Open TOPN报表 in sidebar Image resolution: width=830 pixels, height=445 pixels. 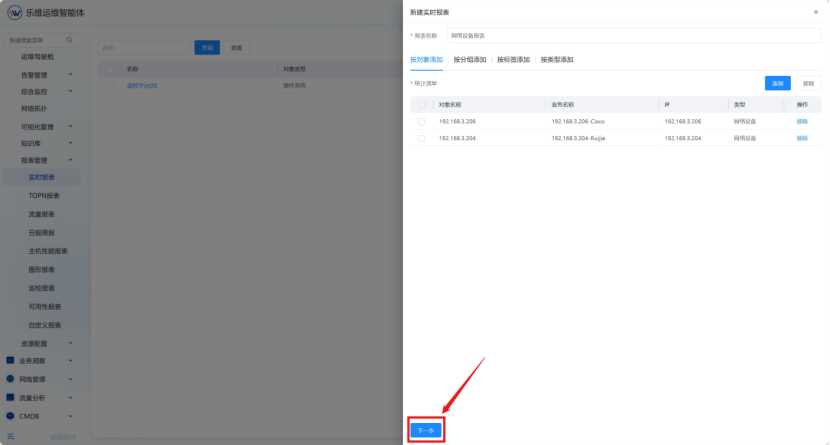click(44, 196)
